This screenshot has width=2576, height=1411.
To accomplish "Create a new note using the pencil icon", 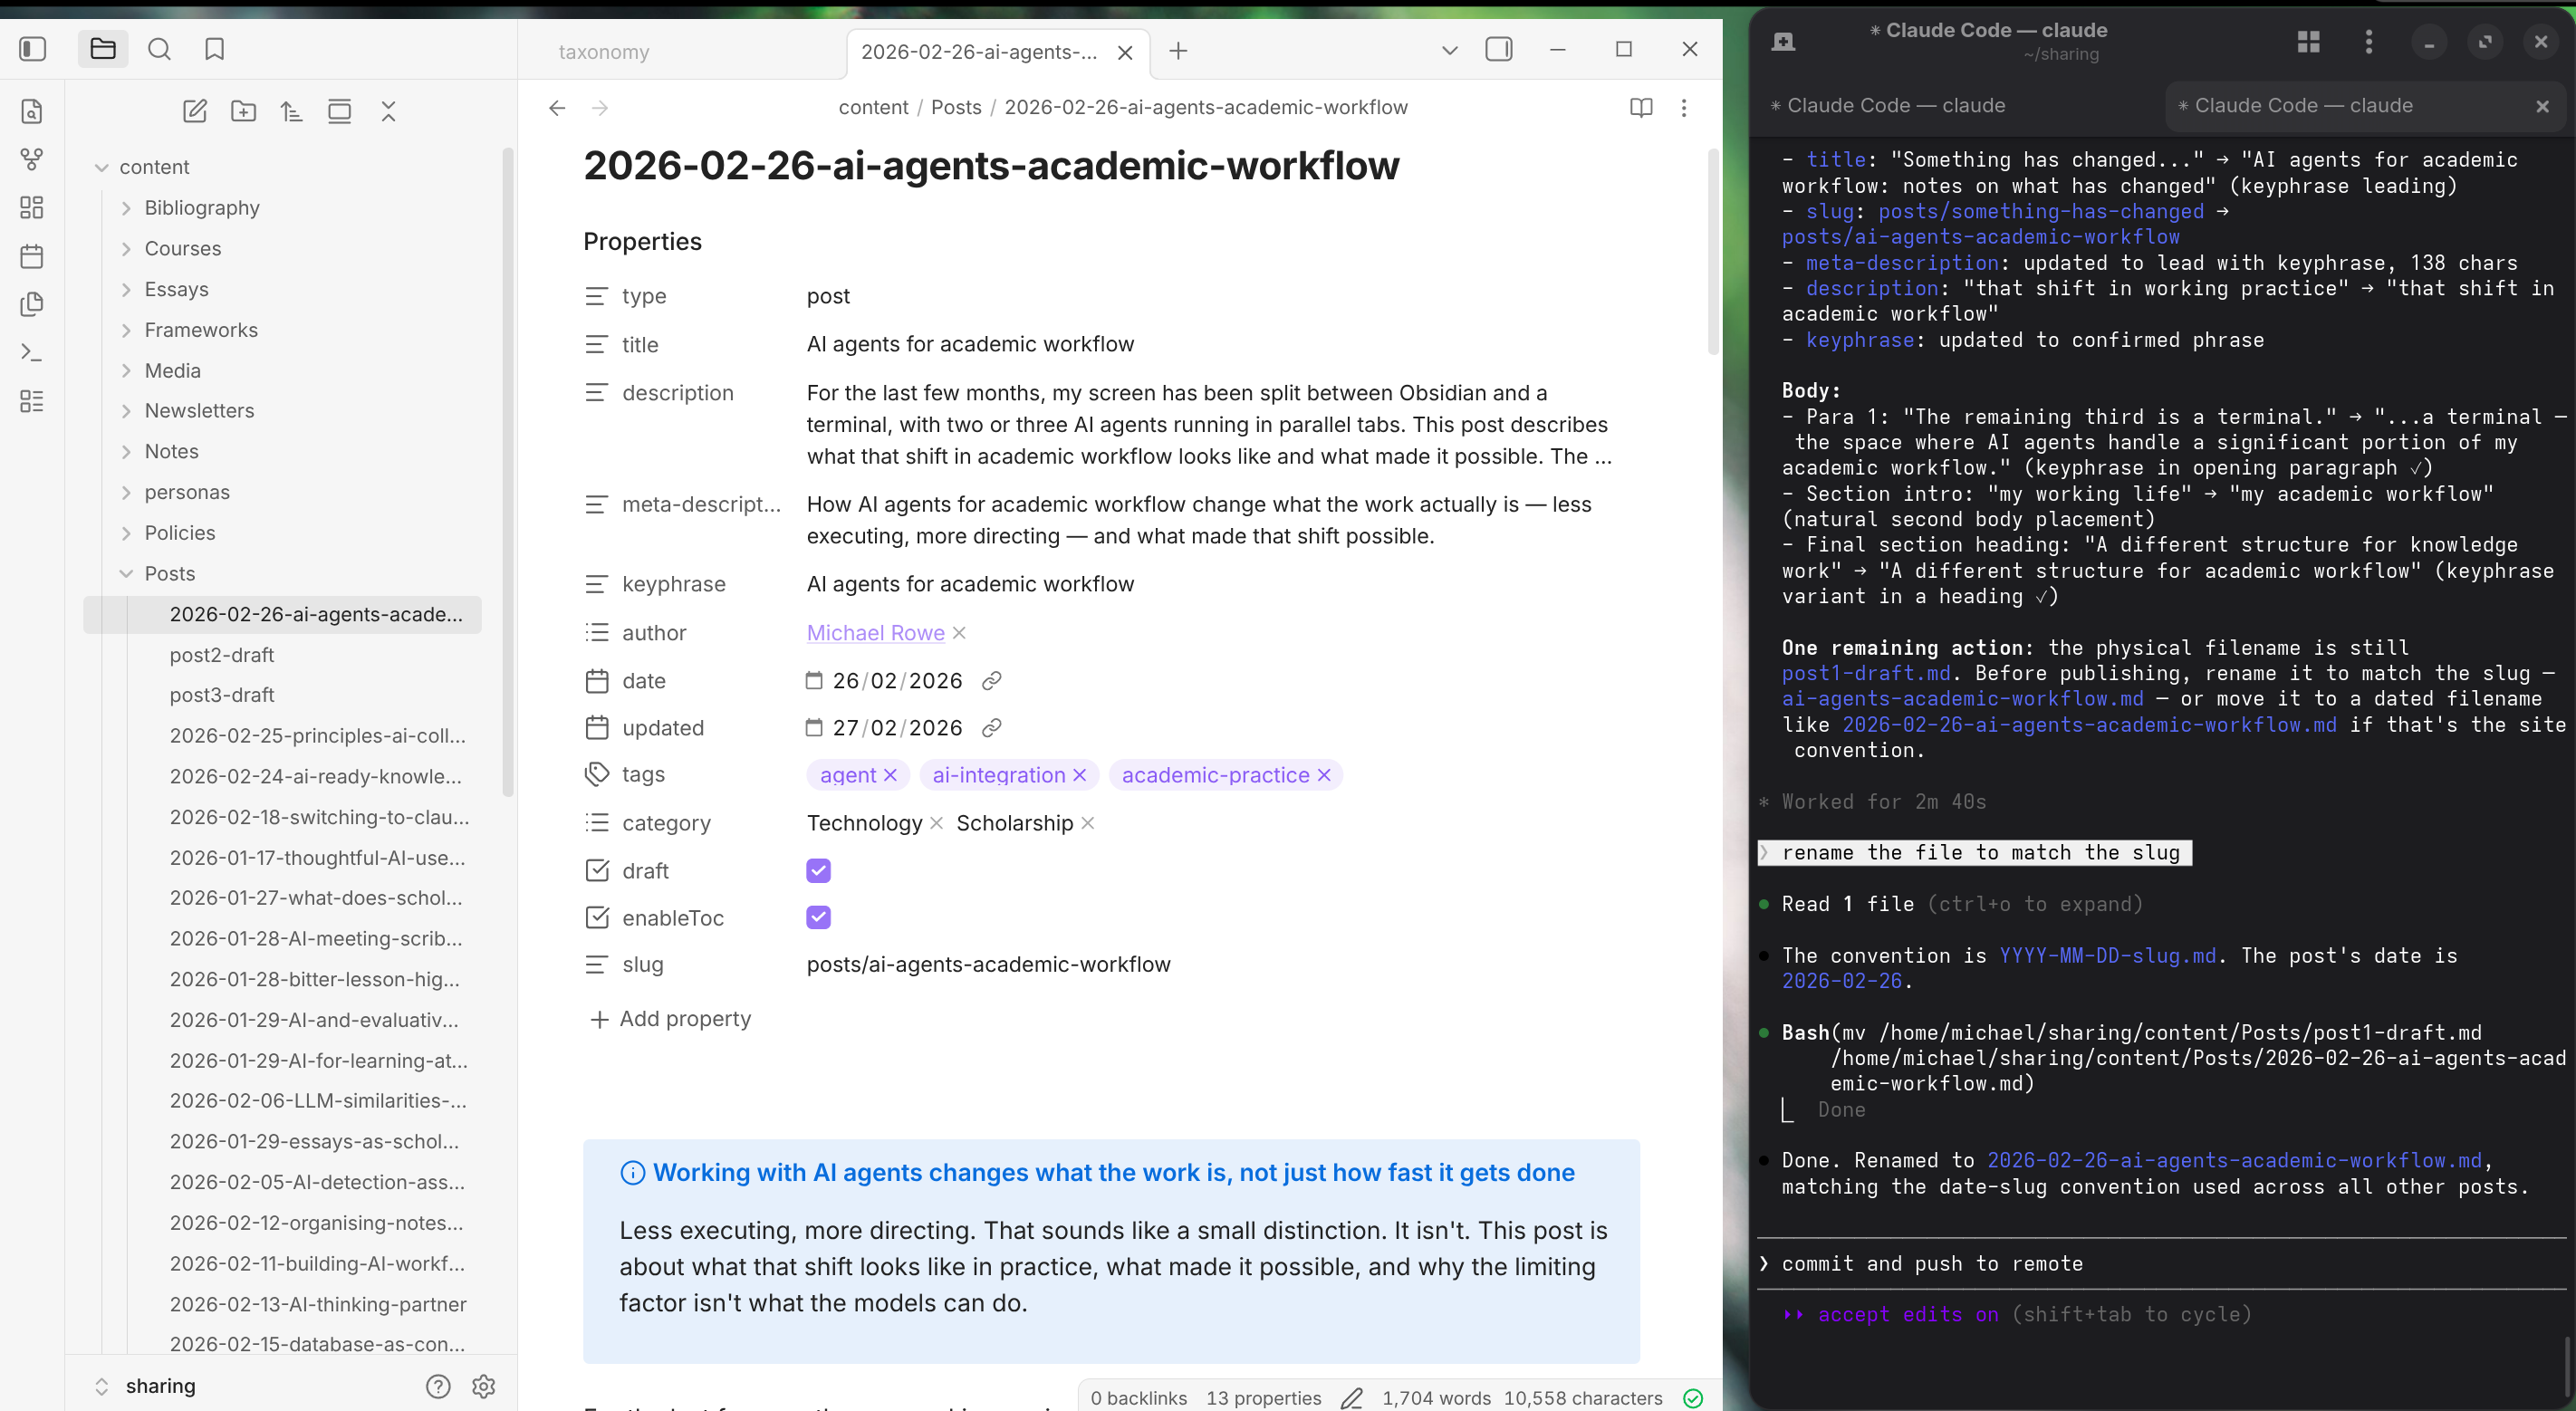I will click(195, 111).
